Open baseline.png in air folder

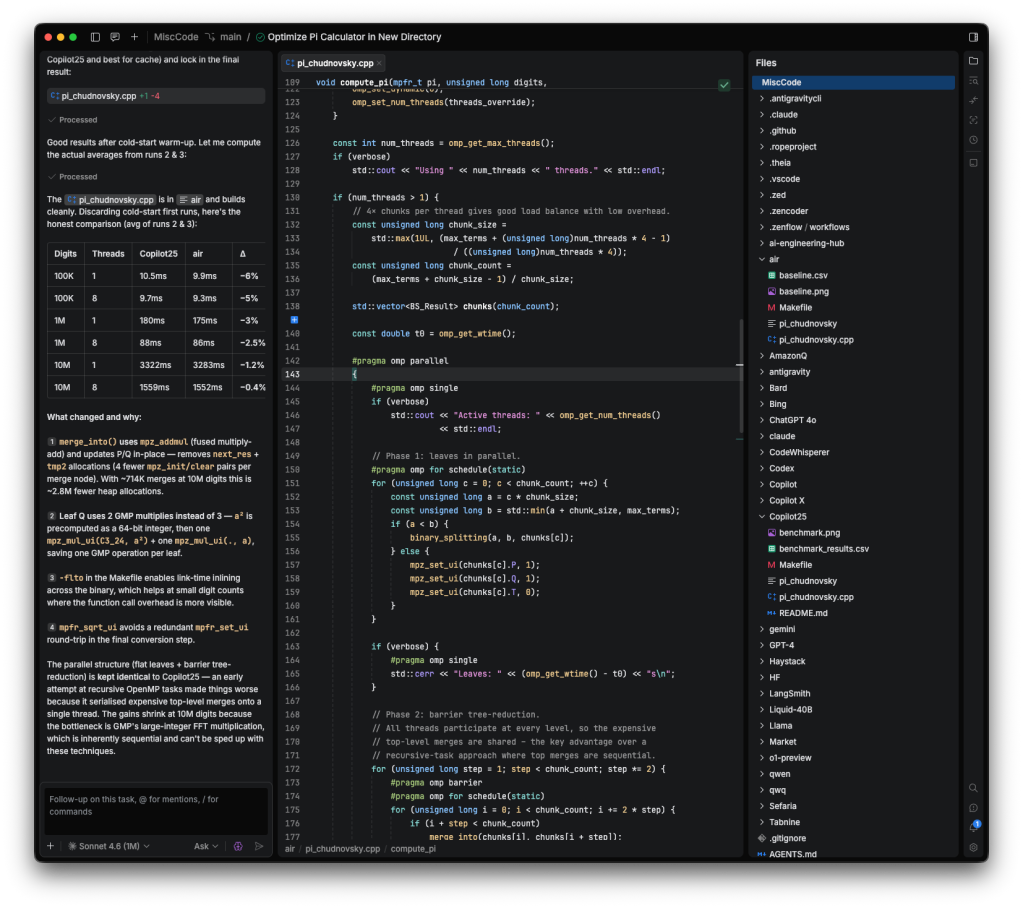pyautogui.click(x=804, y=292)
